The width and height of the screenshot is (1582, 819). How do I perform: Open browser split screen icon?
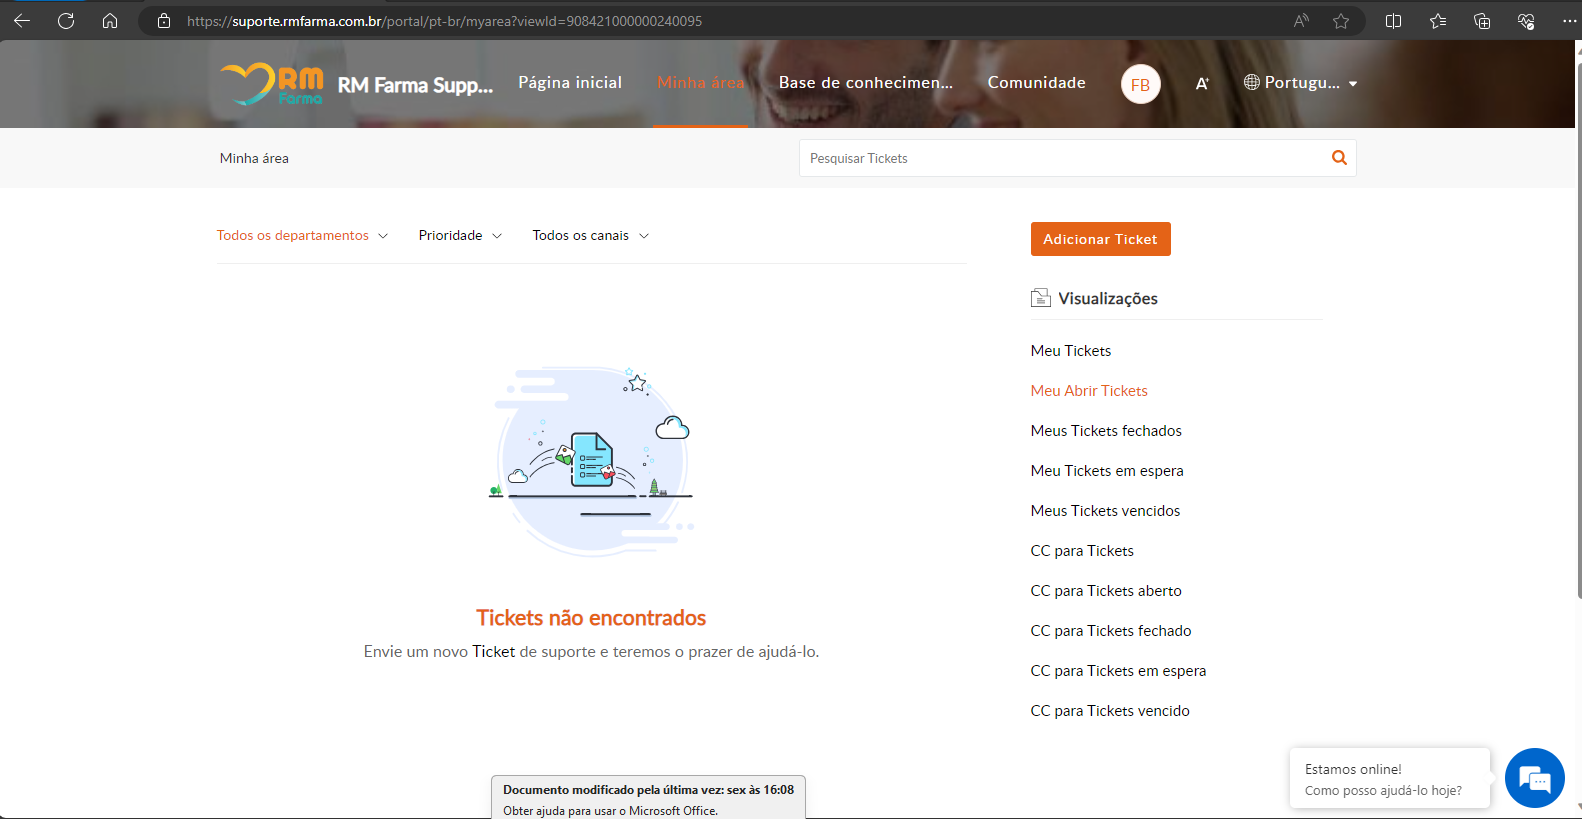click(x=1393, y=21)
